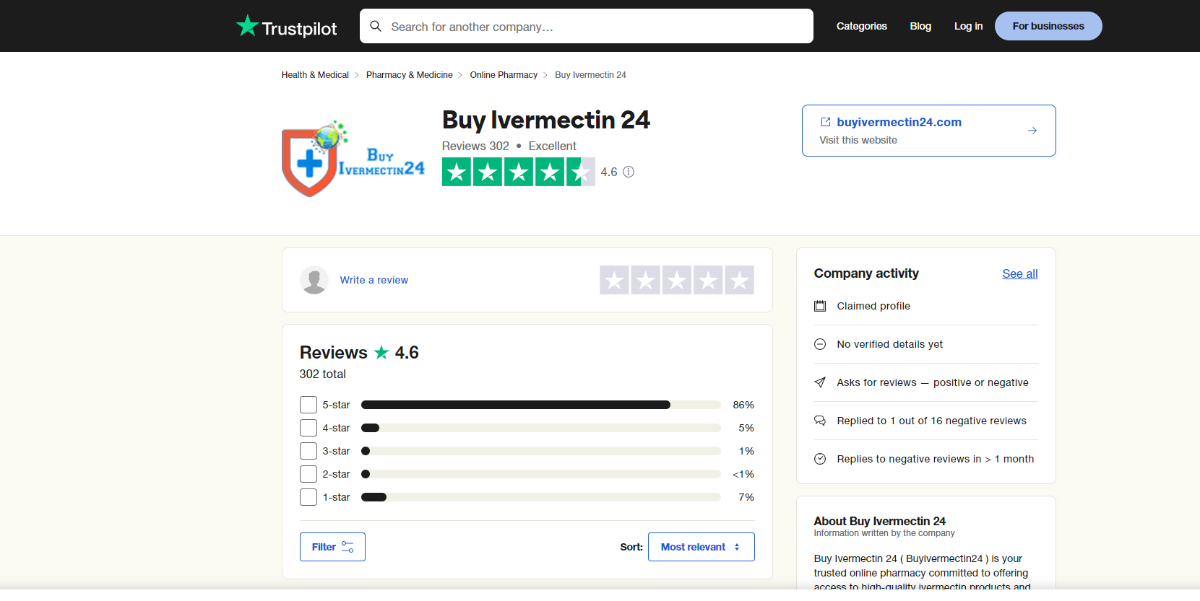
Task: Check the 3-star filter checkbox
Action: [308, 451]
